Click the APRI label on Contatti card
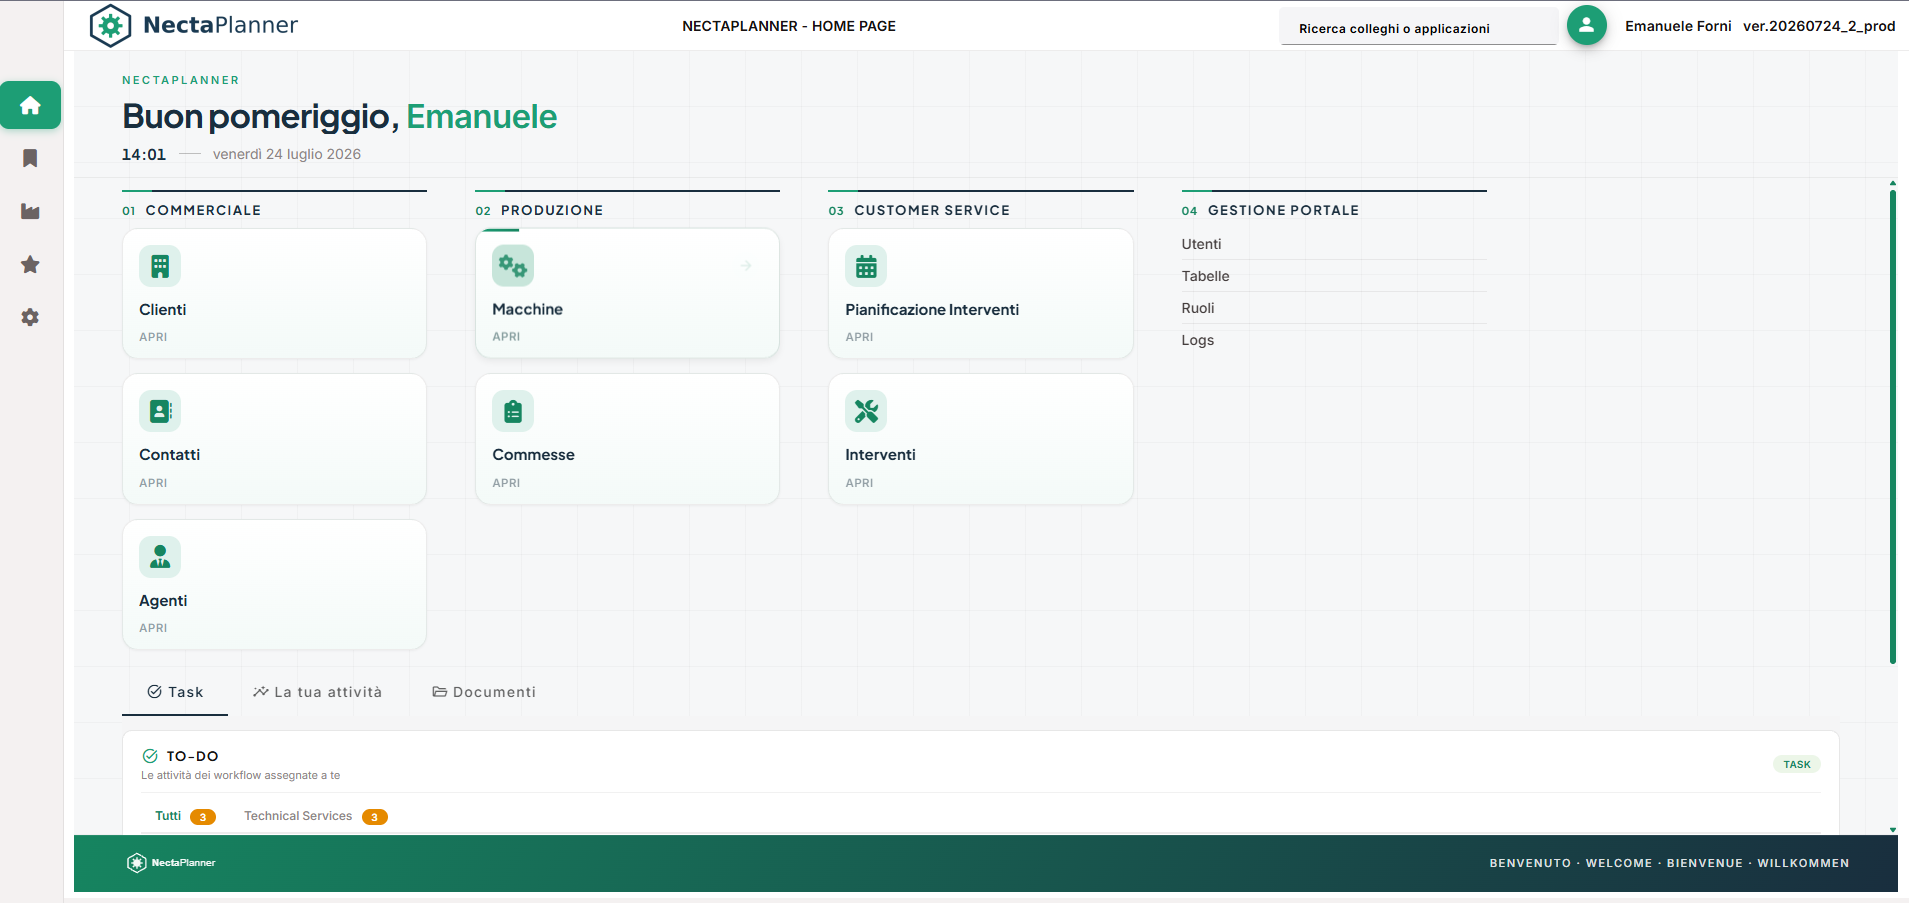This screenshot has width=1909, height=903. click(x=153, y=483)
